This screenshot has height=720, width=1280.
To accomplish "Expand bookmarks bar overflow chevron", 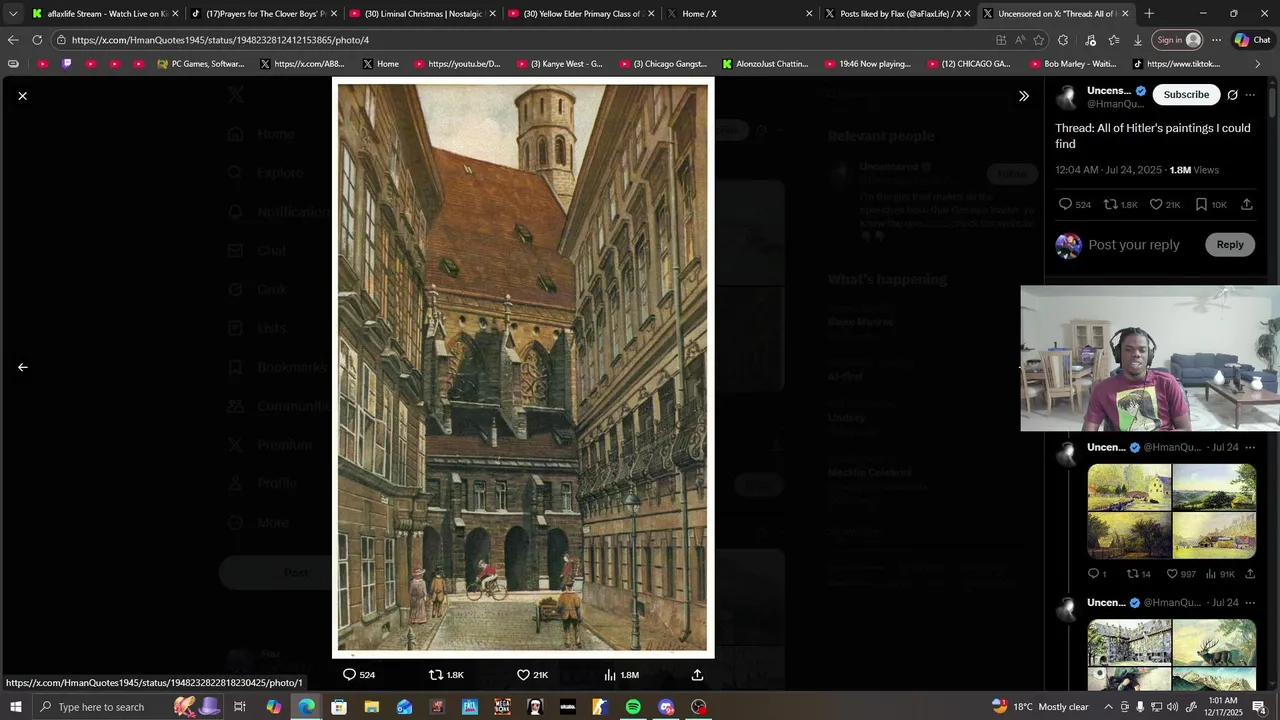I will [x=1258, y=64].
